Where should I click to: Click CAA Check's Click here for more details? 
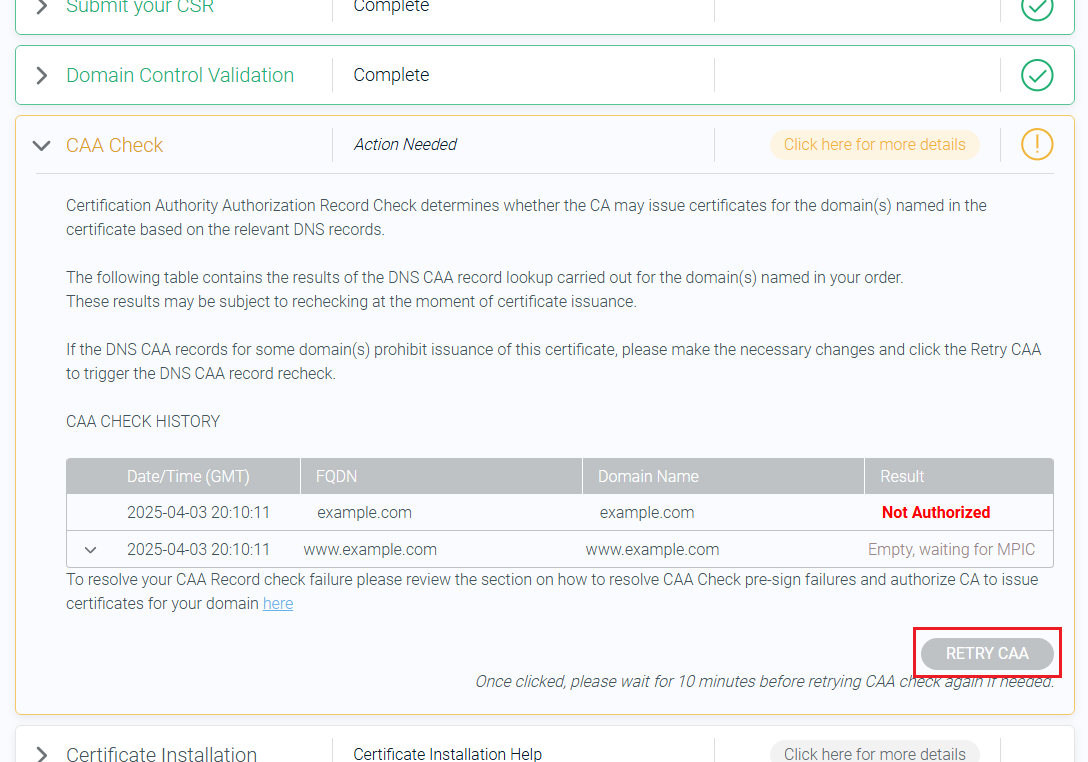click(x=874, y=144)
